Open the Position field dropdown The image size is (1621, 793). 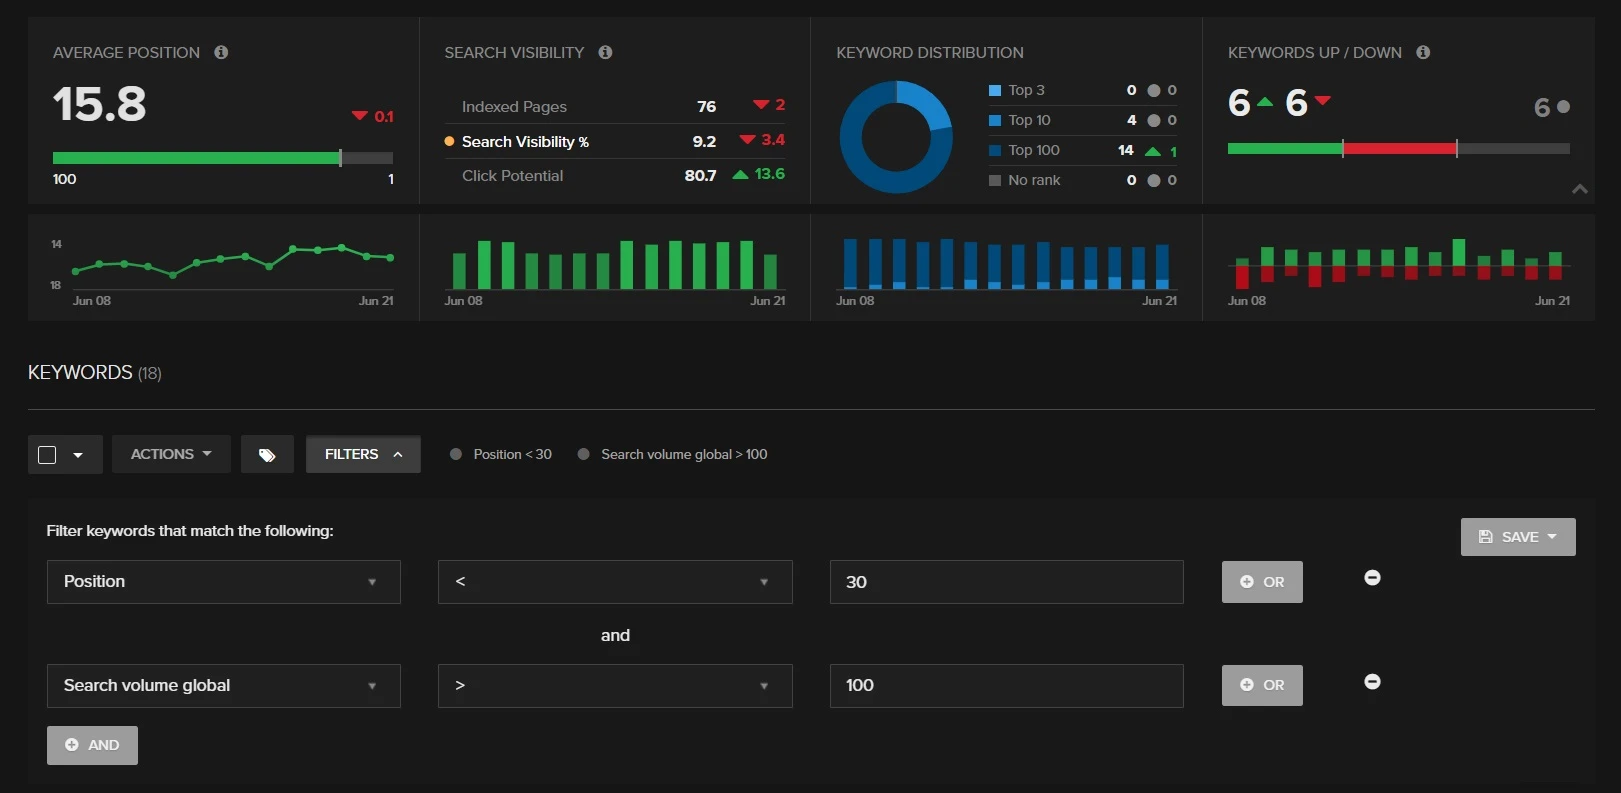click(x=223, y=582)
